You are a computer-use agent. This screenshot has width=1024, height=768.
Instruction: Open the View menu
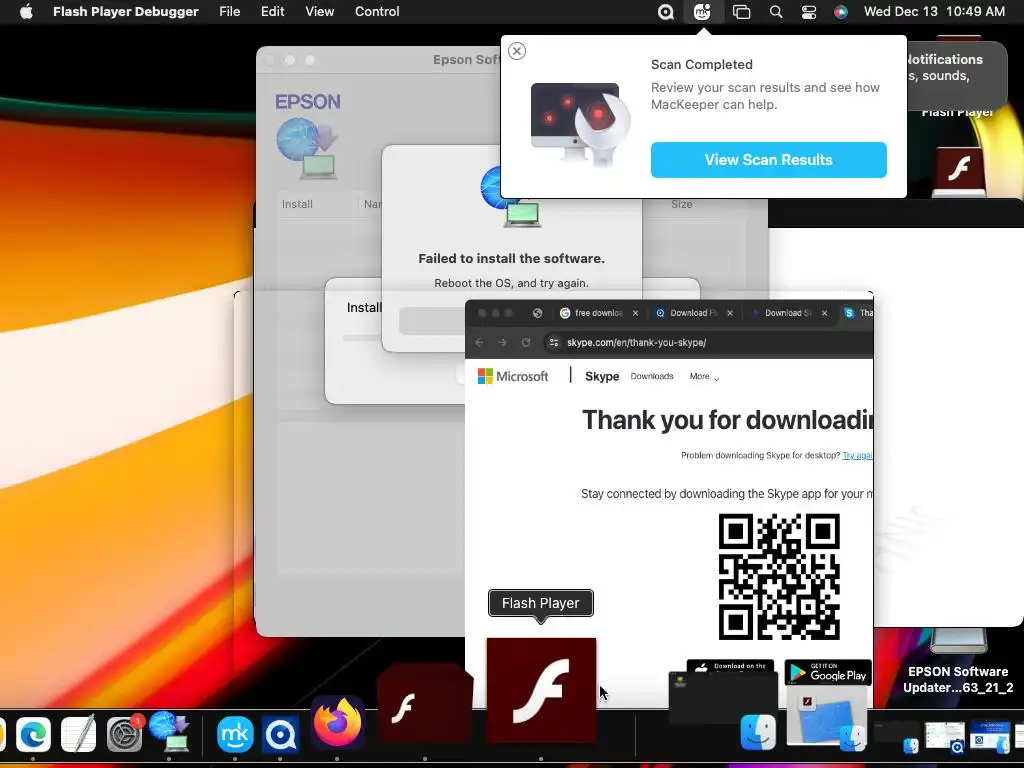(x=319, y=12)
